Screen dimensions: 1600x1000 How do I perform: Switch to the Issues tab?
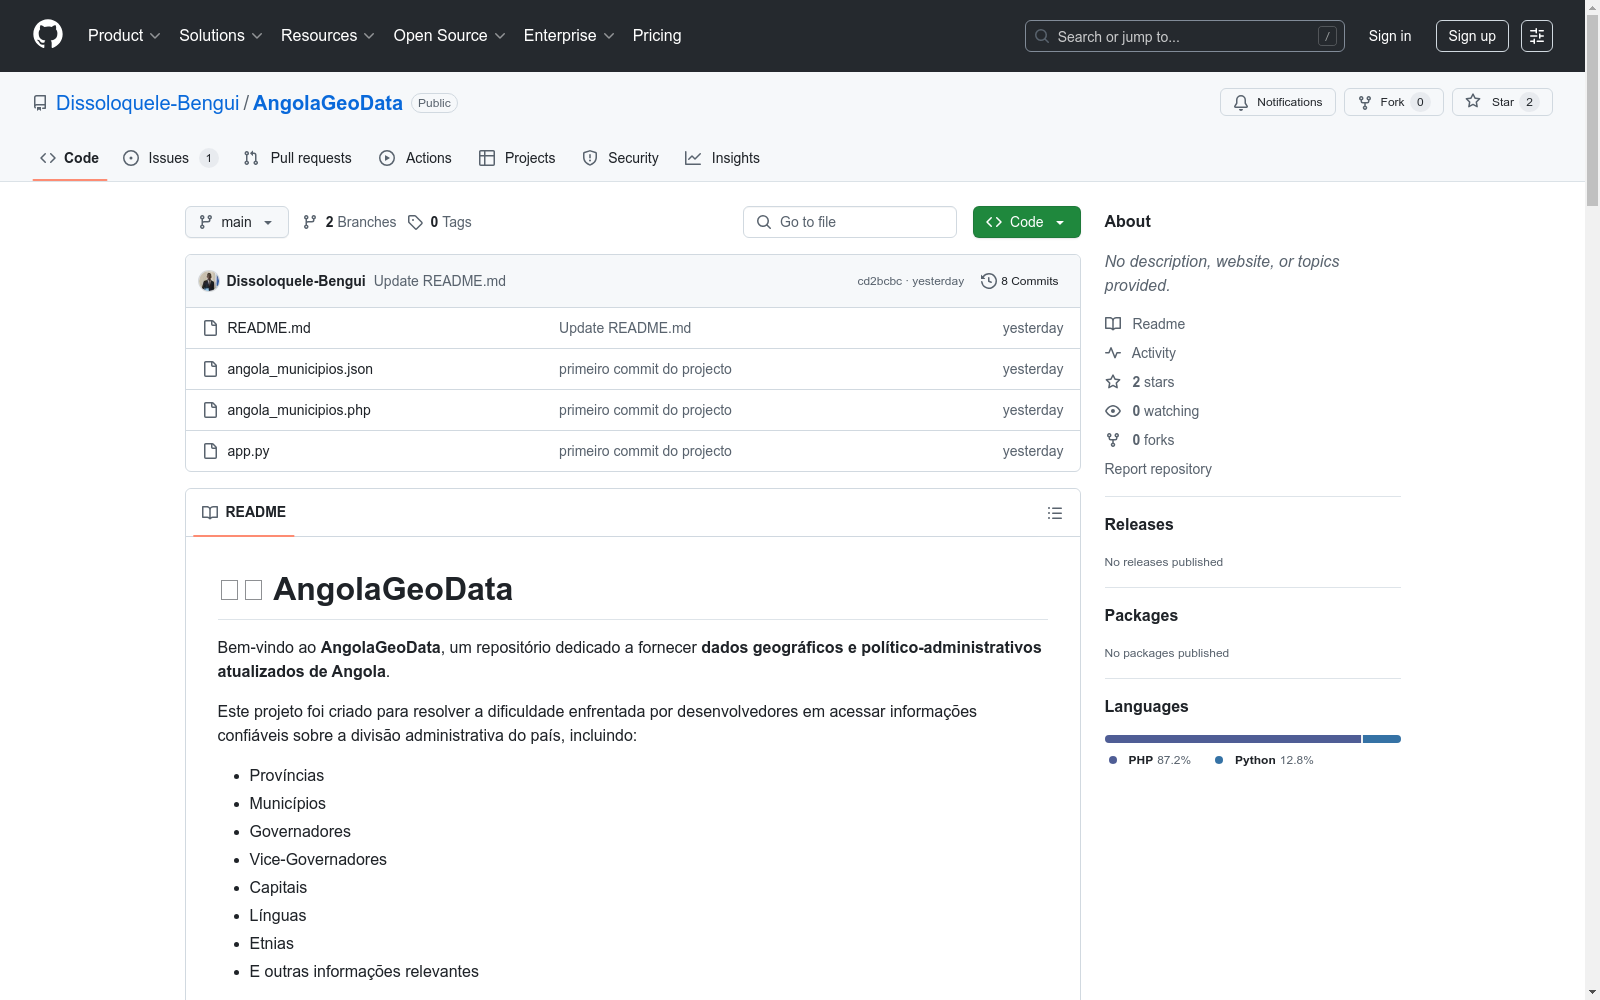point(170,158)
